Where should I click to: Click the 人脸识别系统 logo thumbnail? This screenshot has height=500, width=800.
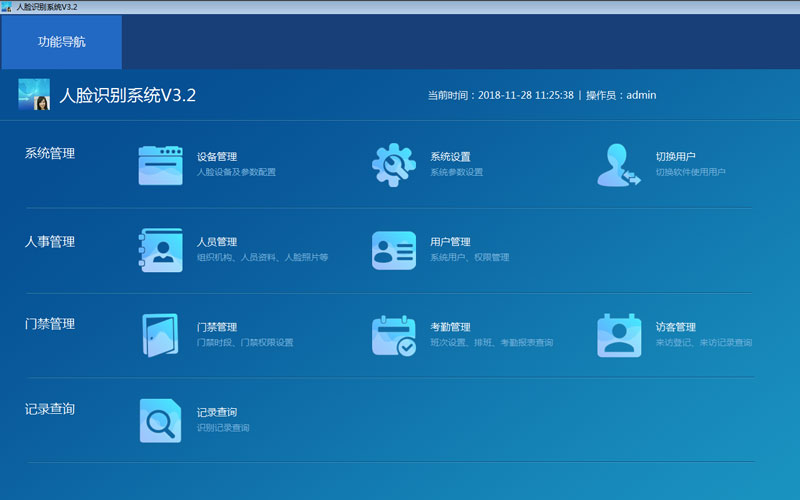(34, 94)
